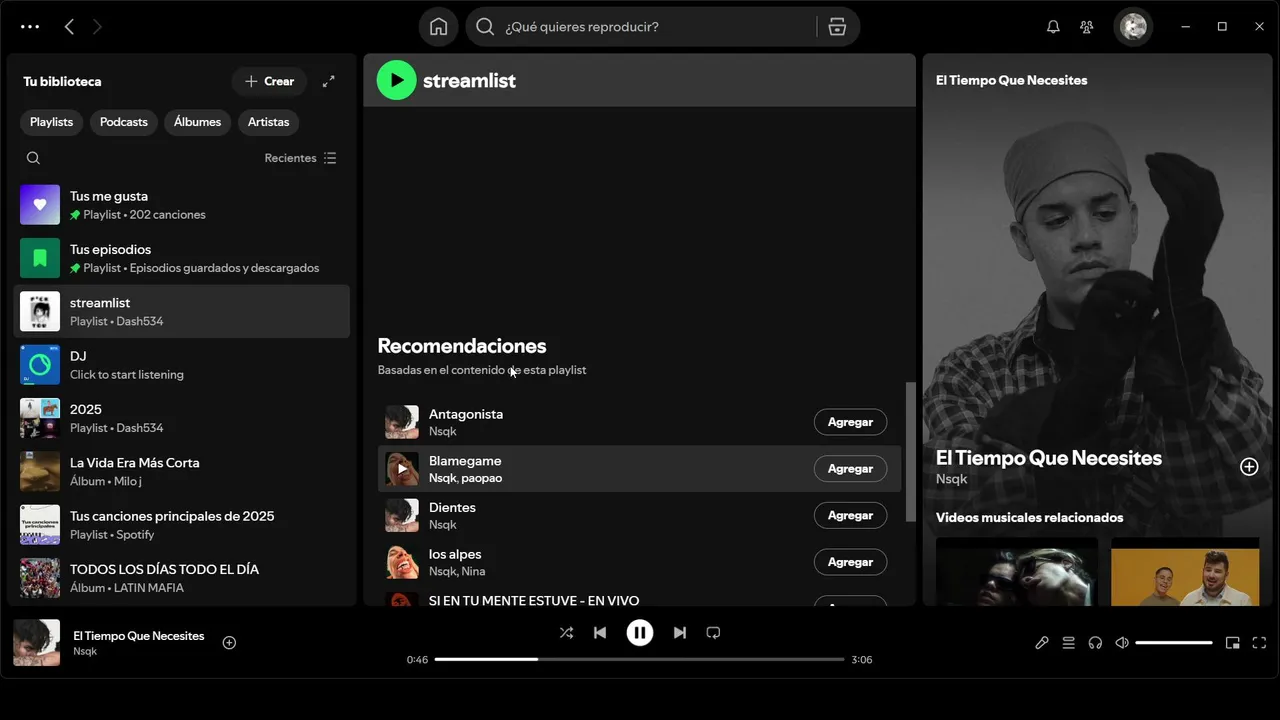Screen dimensions: 1280x720
Task: Open Nsqk, paopao artist link
Action: coord(465,478)
